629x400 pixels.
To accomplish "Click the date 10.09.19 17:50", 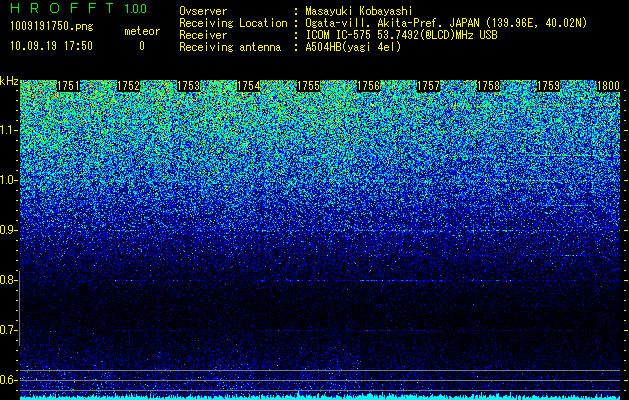I will click(x=51, y=46).
